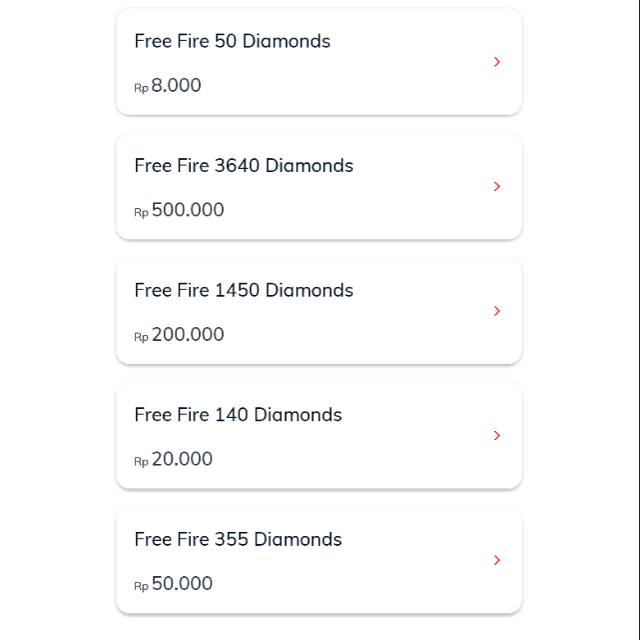Select the 500.000 price amount

pos(188,210)
